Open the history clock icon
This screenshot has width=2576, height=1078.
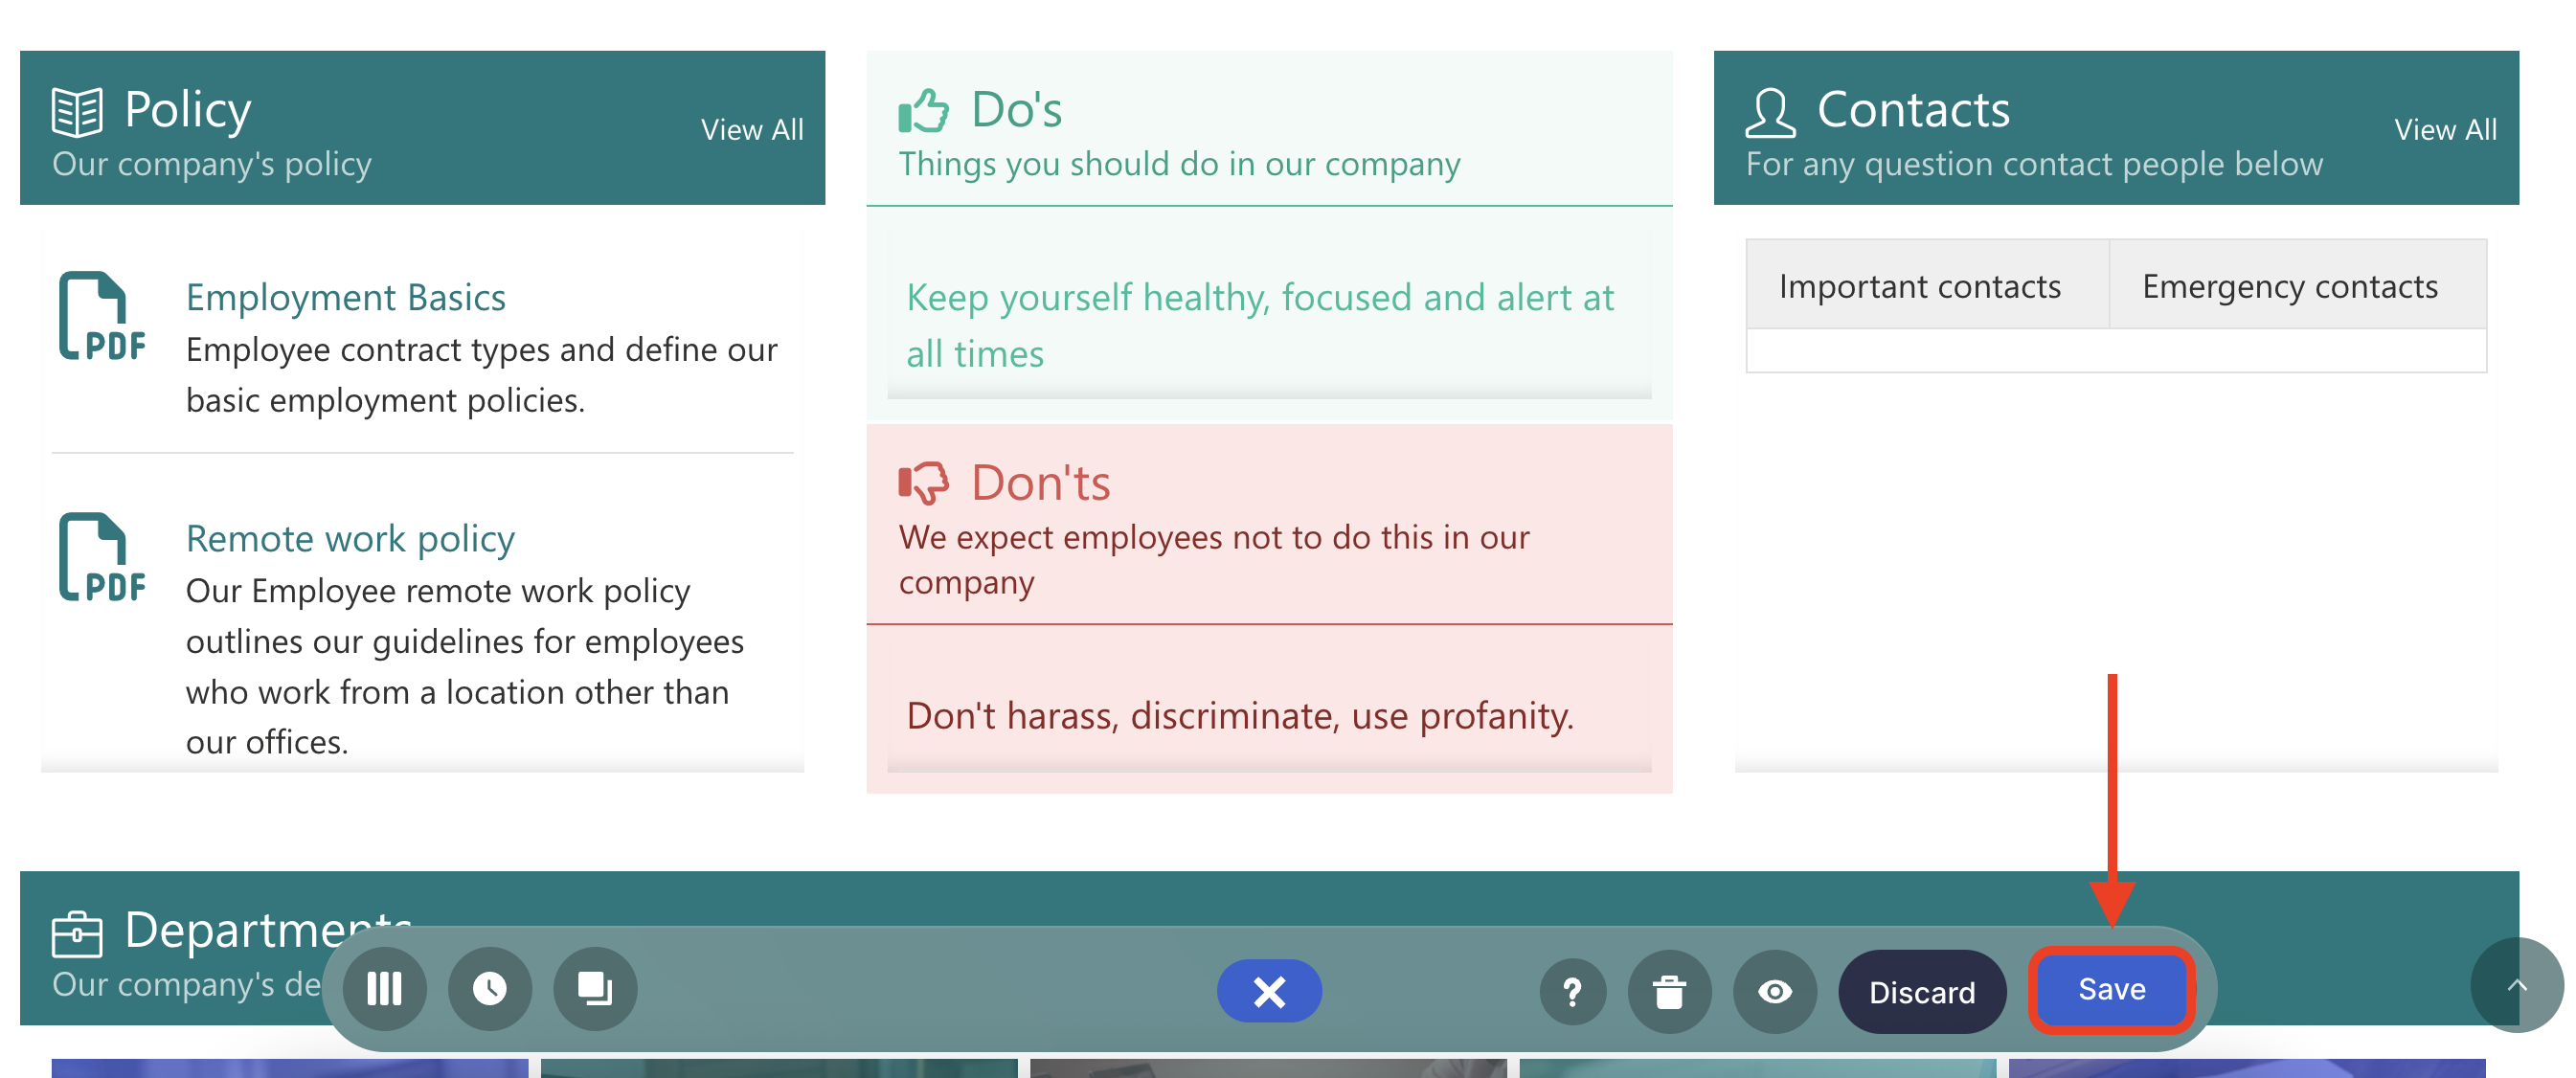point(489,989)
